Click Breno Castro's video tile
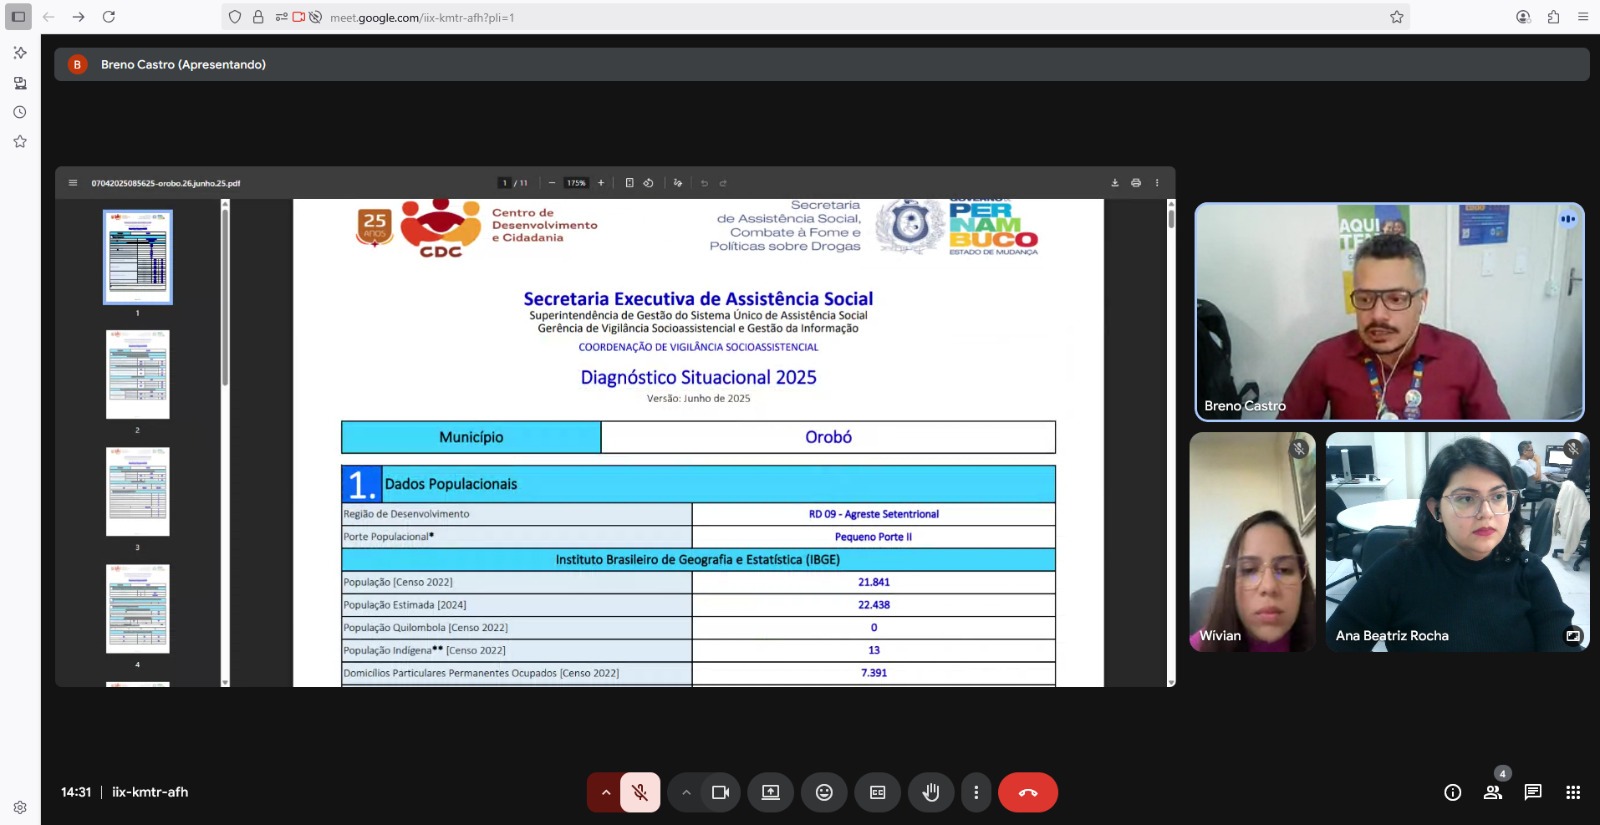The height and width of the screenshot is (825, 1600). (1389, 311)
